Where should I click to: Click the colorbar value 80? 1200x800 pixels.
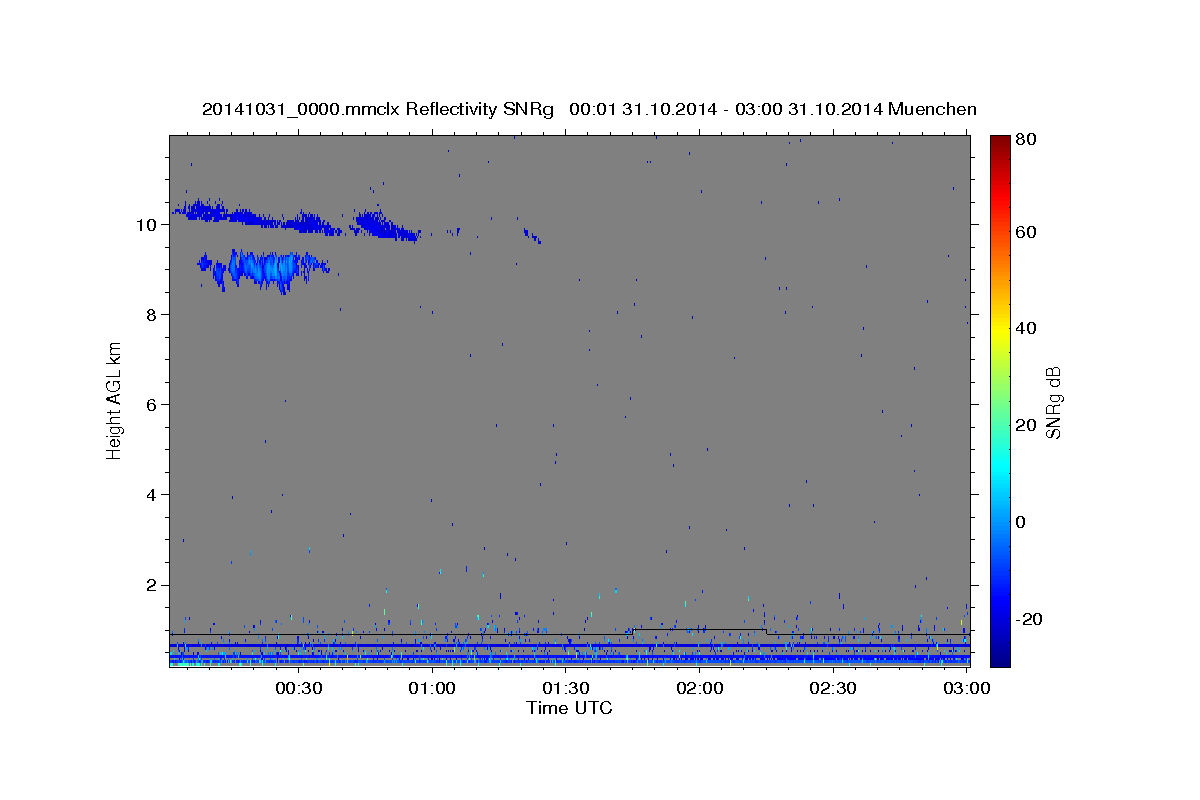click(1025, 140)
